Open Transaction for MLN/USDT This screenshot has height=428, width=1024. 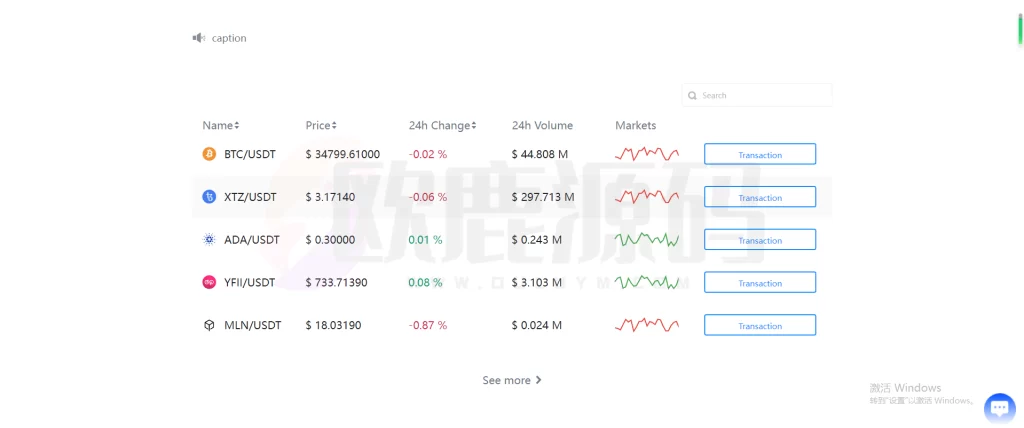(x=760, y=326)
